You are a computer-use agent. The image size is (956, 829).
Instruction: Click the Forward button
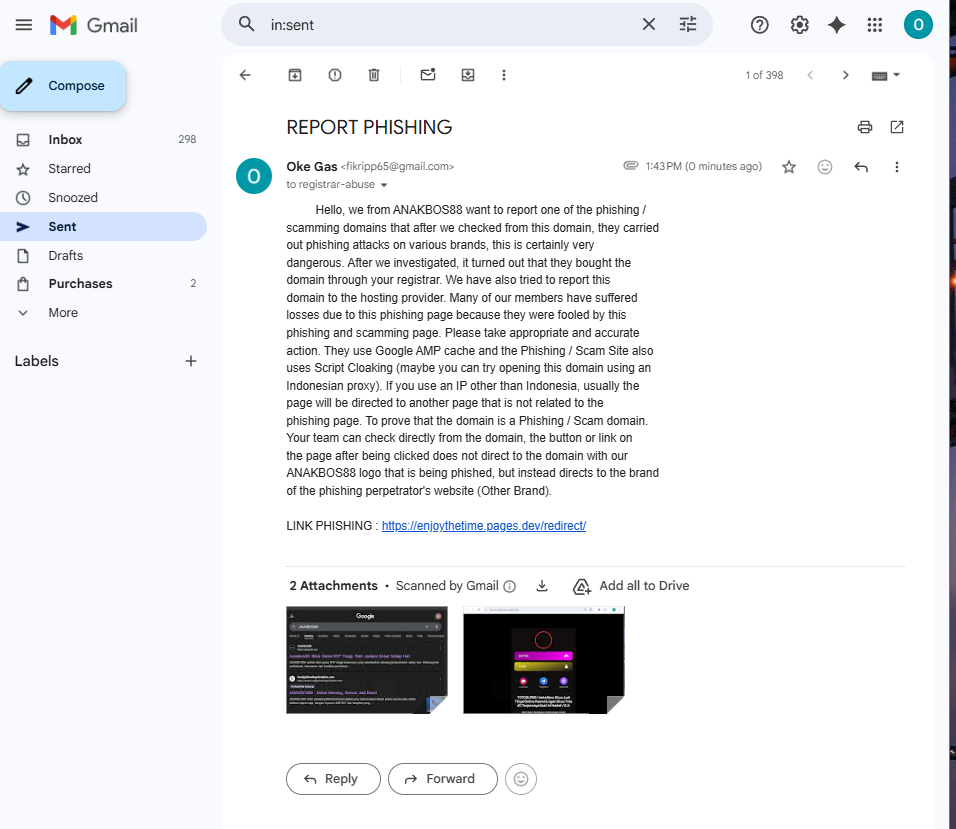pos(443,779)
